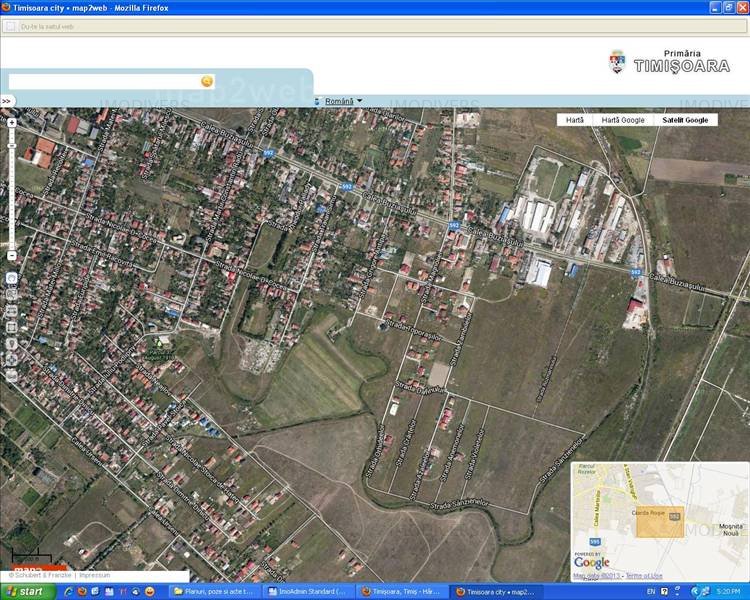Switch map view to Hartă
Image resolution: width=750 pixels, height=600 pixels.
(x=574, y=120)
